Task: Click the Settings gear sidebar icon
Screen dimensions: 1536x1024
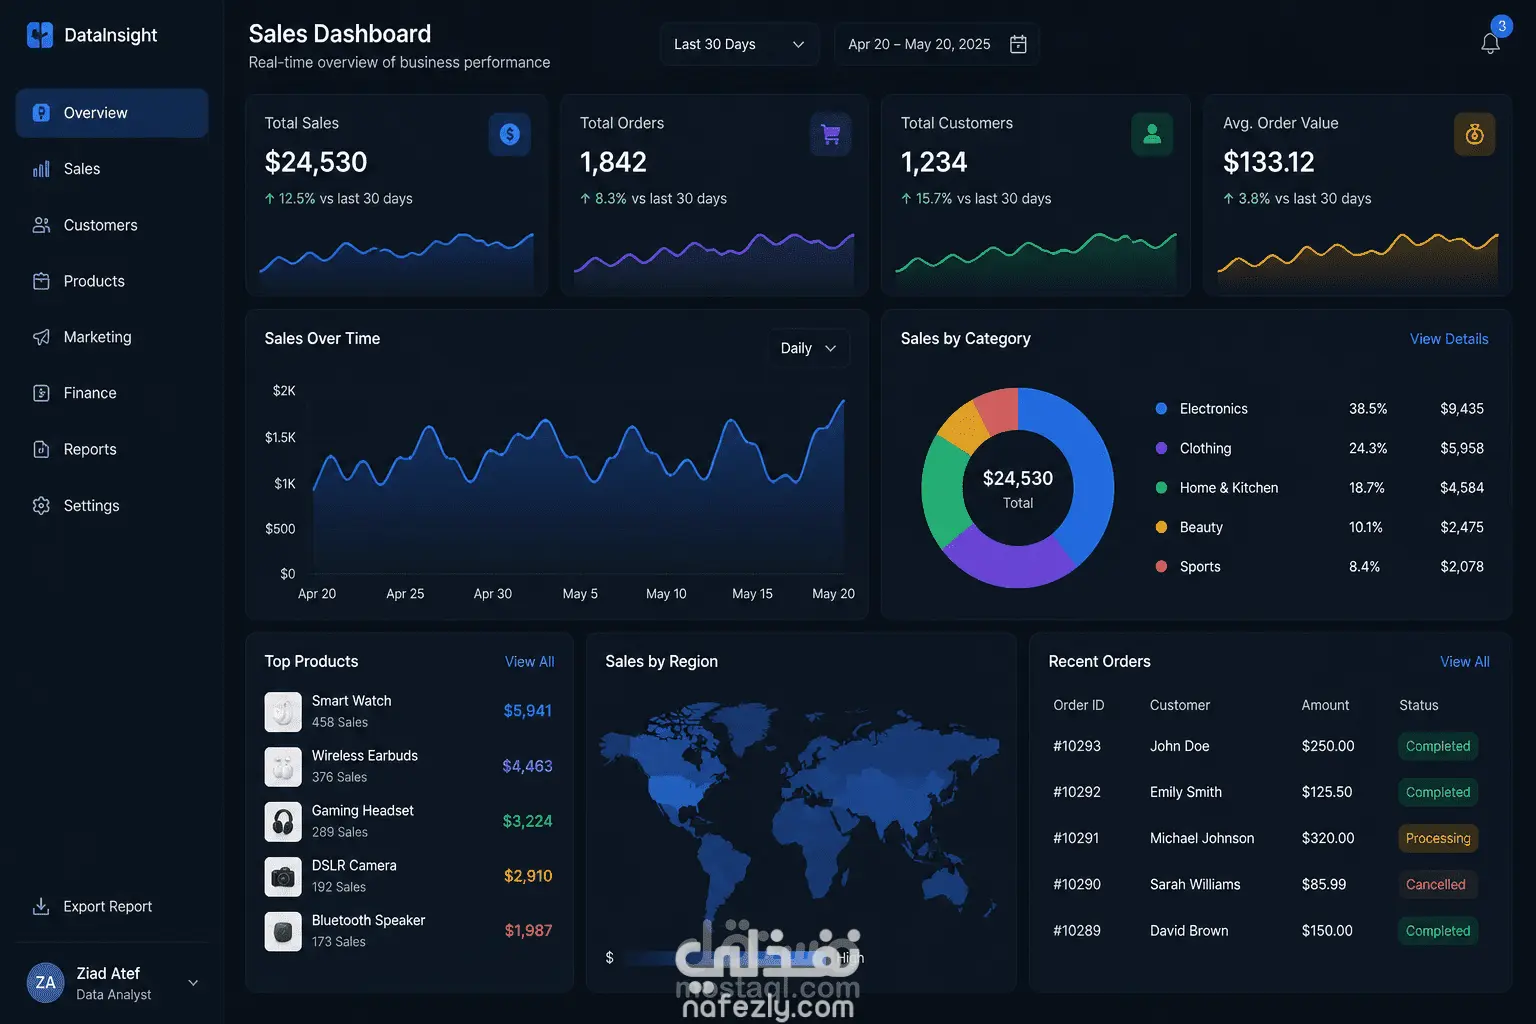Action: click(x=41, y=506)
